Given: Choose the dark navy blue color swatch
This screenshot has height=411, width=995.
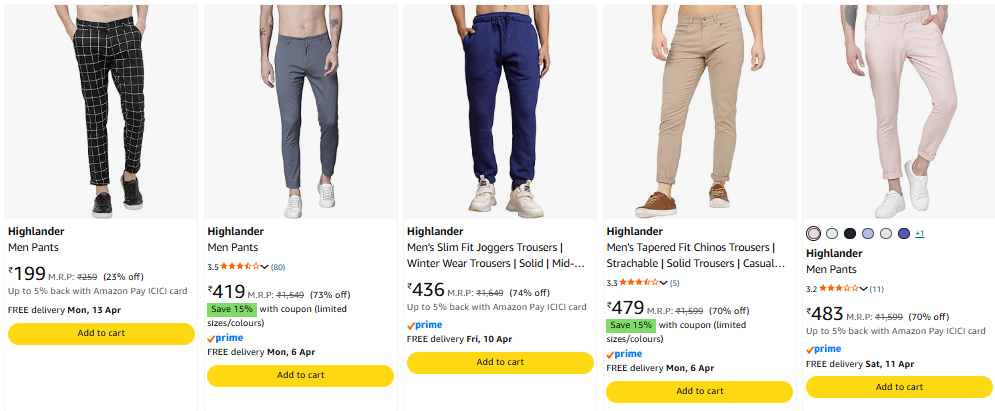Looking at the screenshot, I should tap(904, 234).
